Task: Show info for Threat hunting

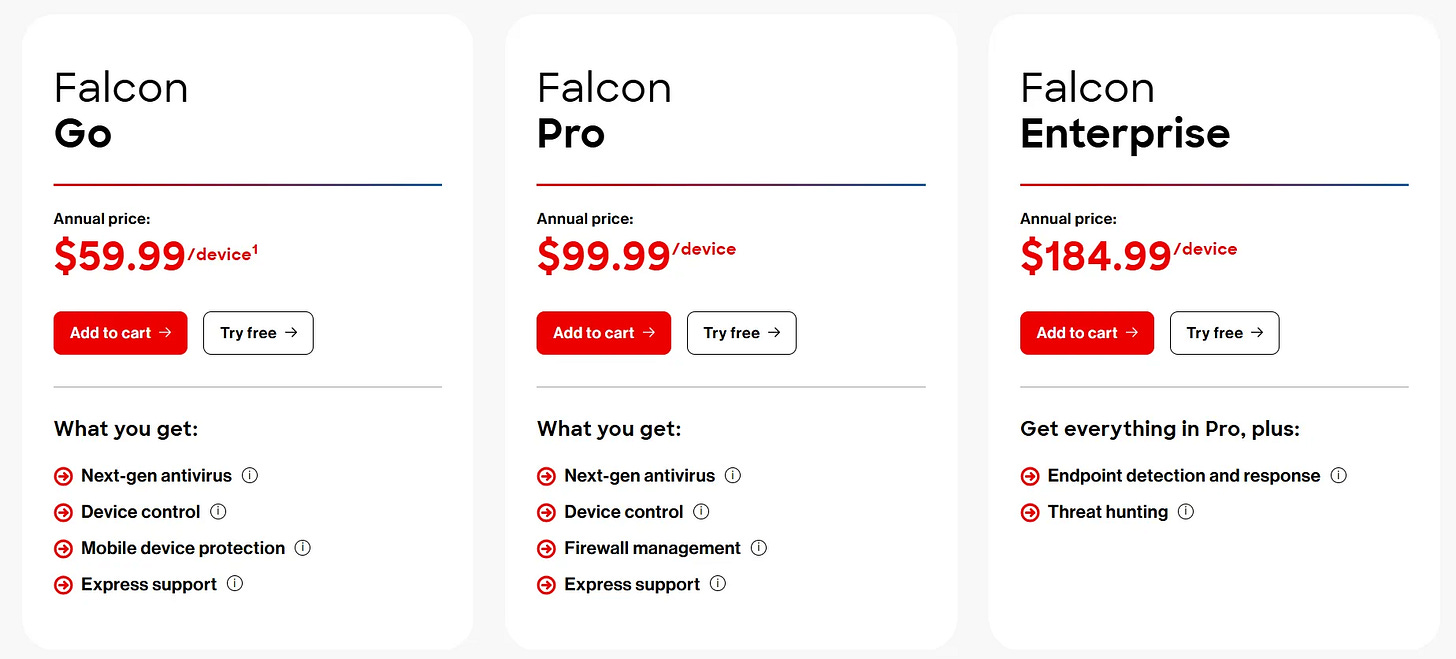Action: coord(1186,511)
